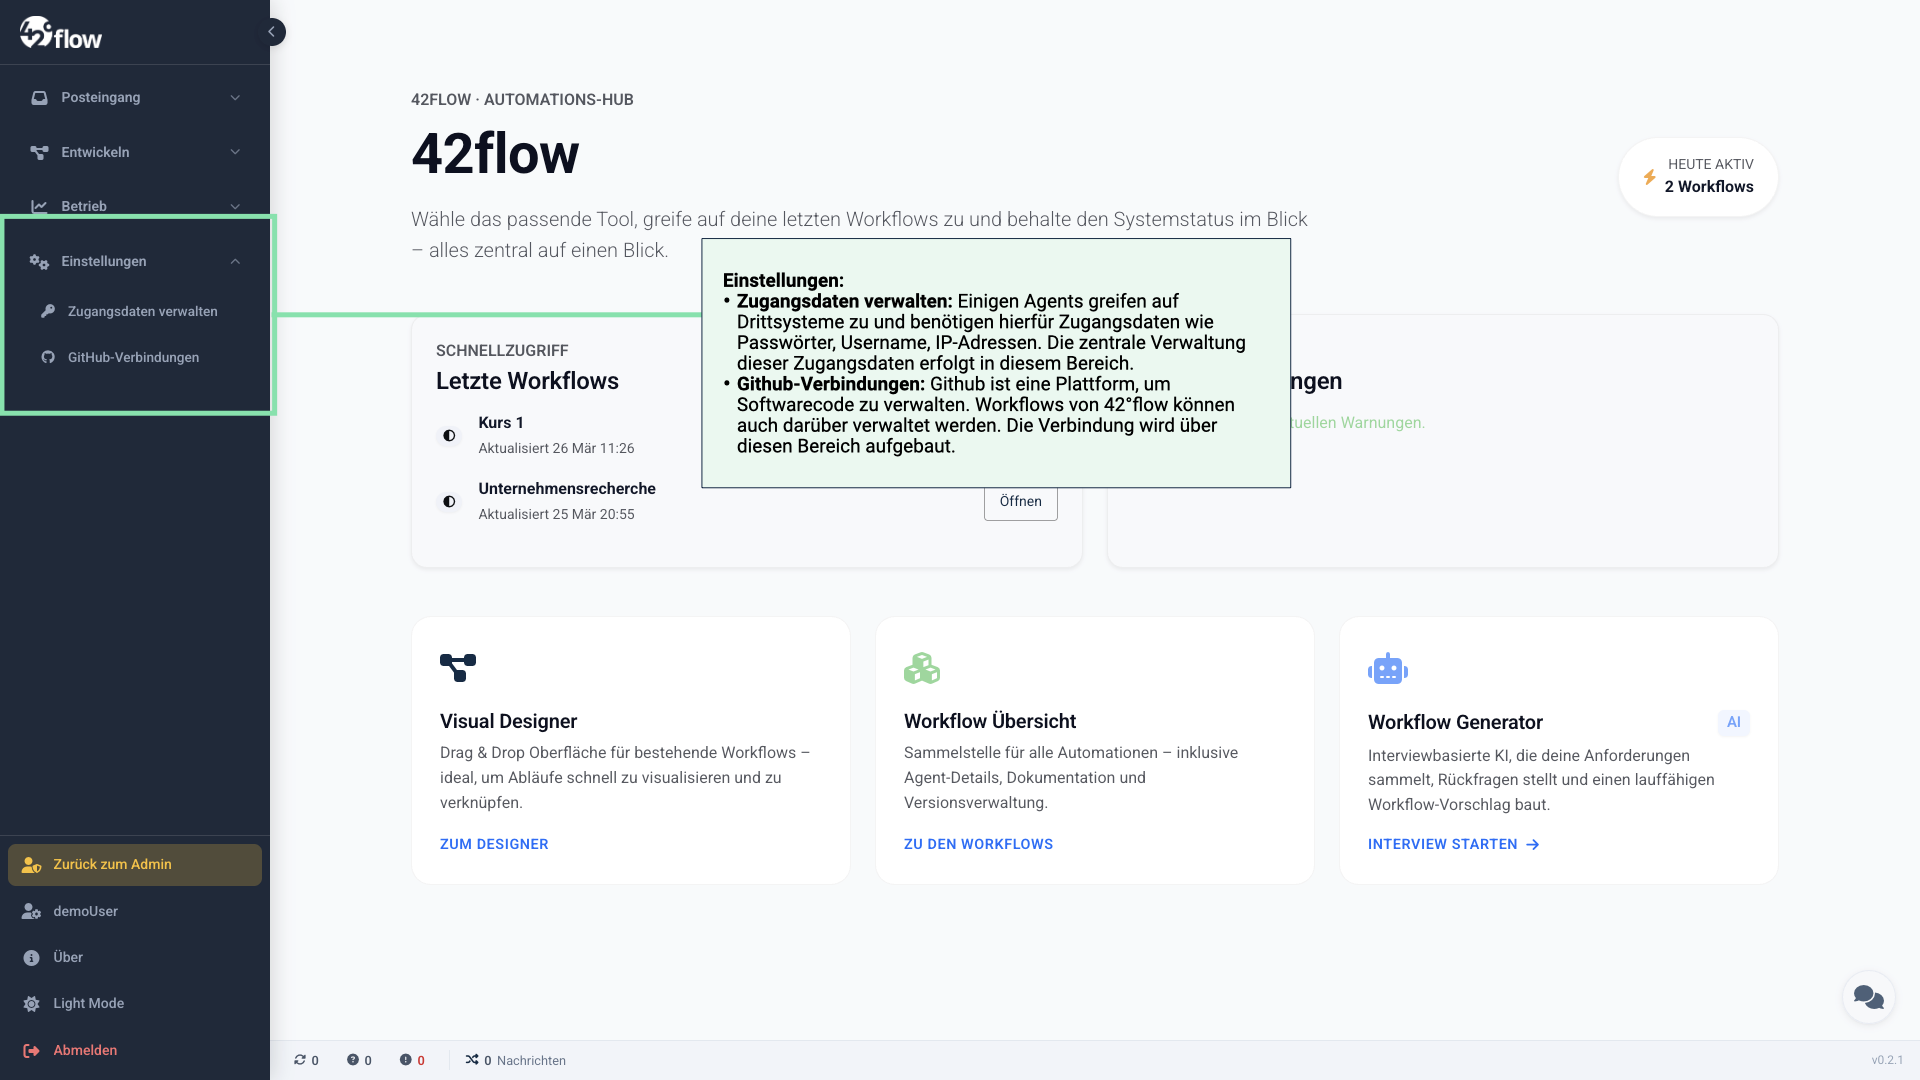Open the floating chat bubble icon
Screen dimensions: 1920x1080
(x=1868, y=997)
